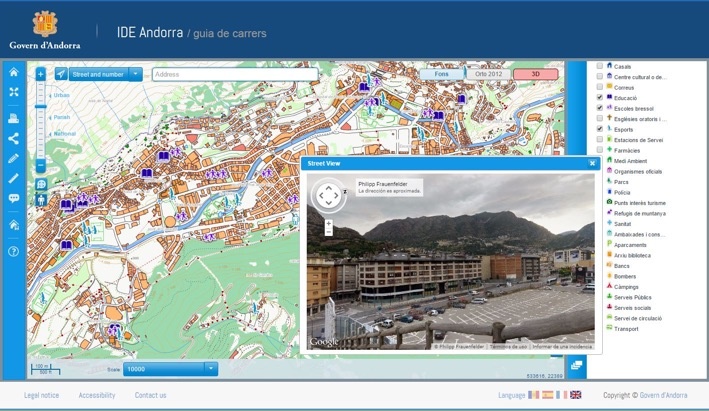Enable the Casals layer checkbox
709x411 pixels.
(x=599, y=66)
